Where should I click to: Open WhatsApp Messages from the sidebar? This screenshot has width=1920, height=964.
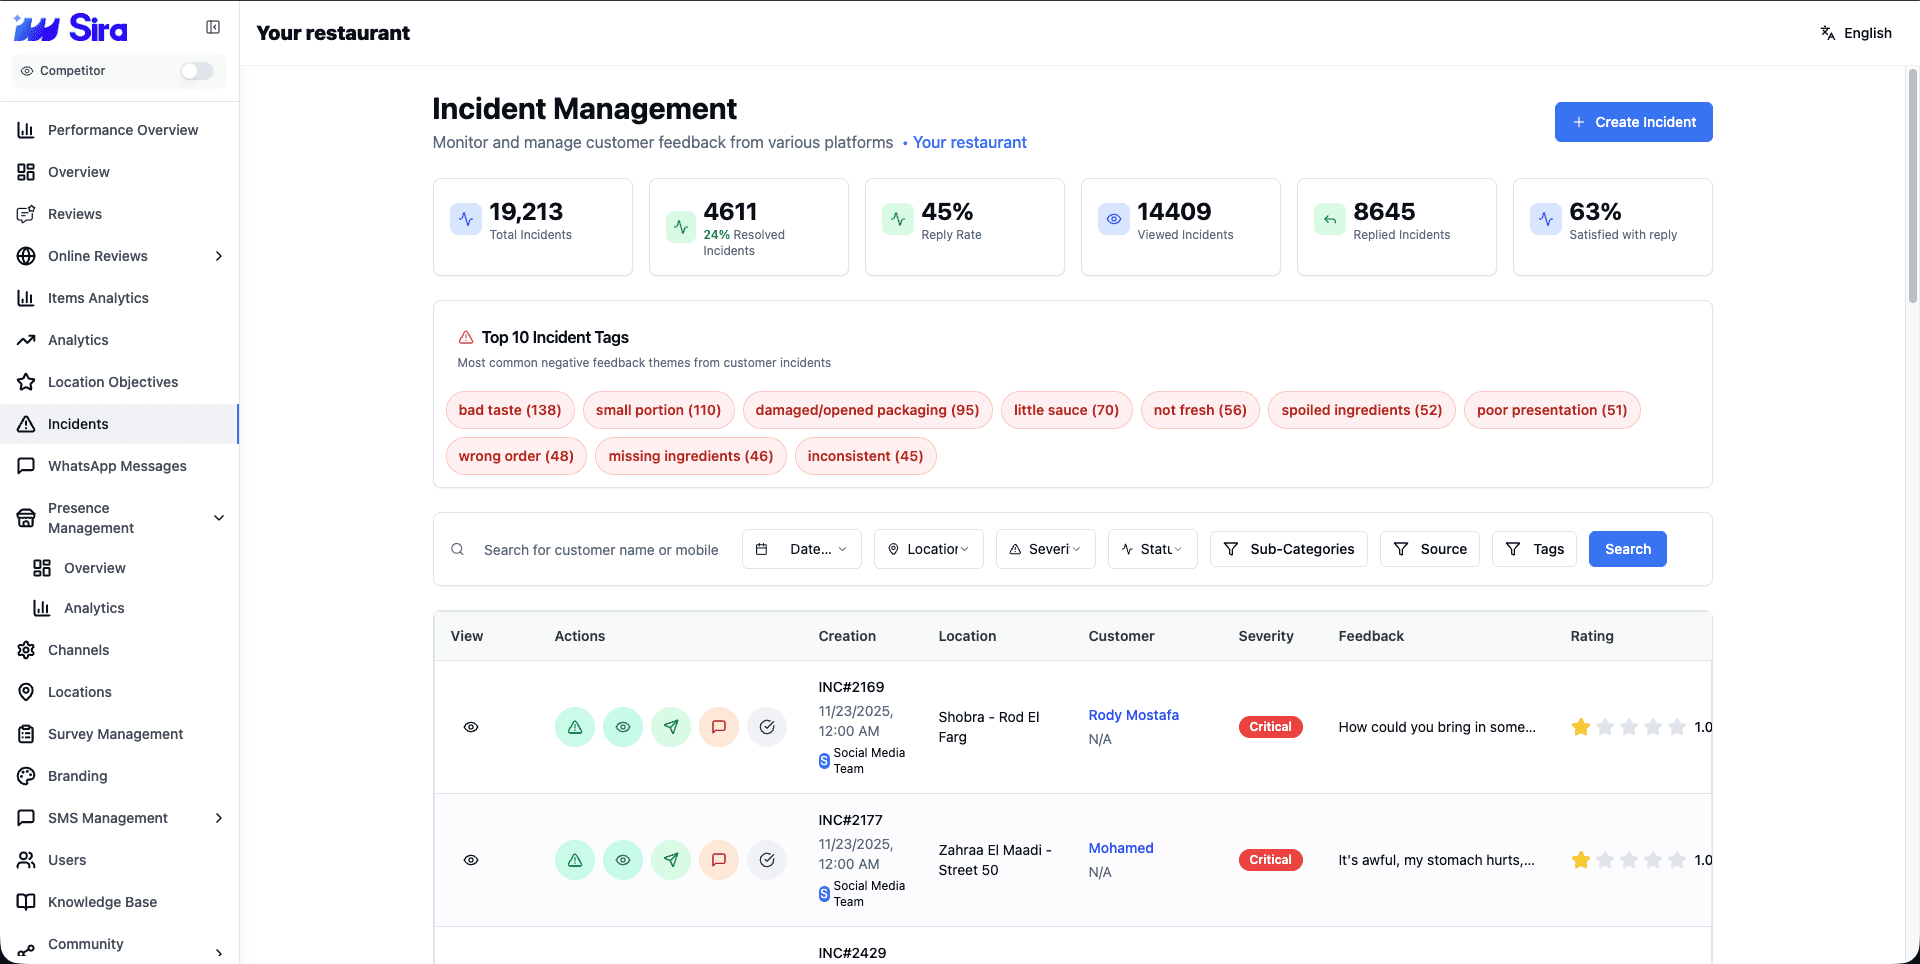tap(116, 466)
